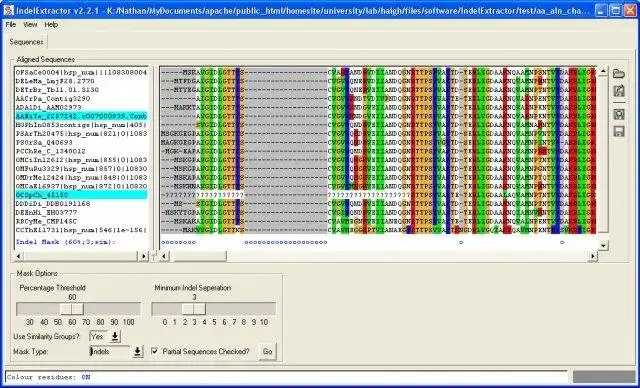Click the alignment vertical scrollbar down arrow
The width and height of the screenshot is (640, 388).
click(603, 246)
